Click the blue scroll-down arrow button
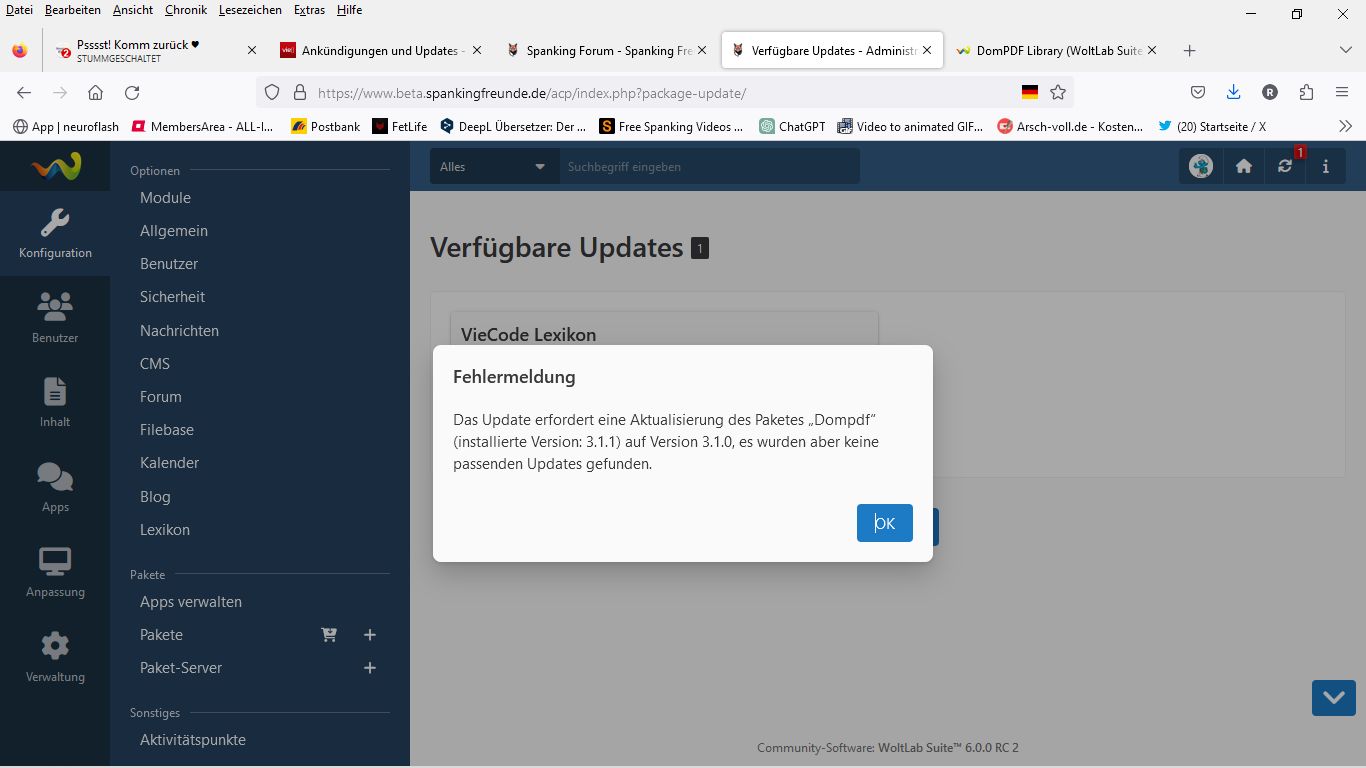The width and height of the screenshot is (1366, 768). coord(1333,698)
